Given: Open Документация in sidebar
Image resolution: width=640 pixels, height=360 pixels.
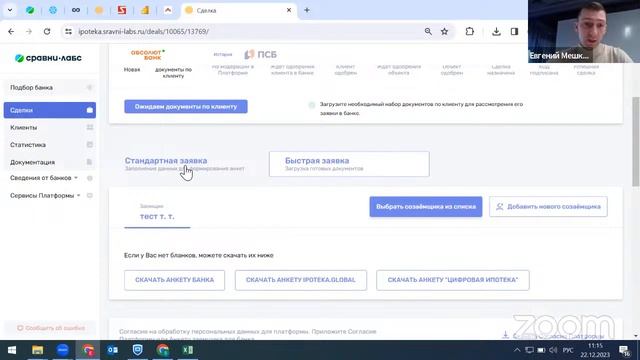Looking at the screenshot, I should (50, 162).
